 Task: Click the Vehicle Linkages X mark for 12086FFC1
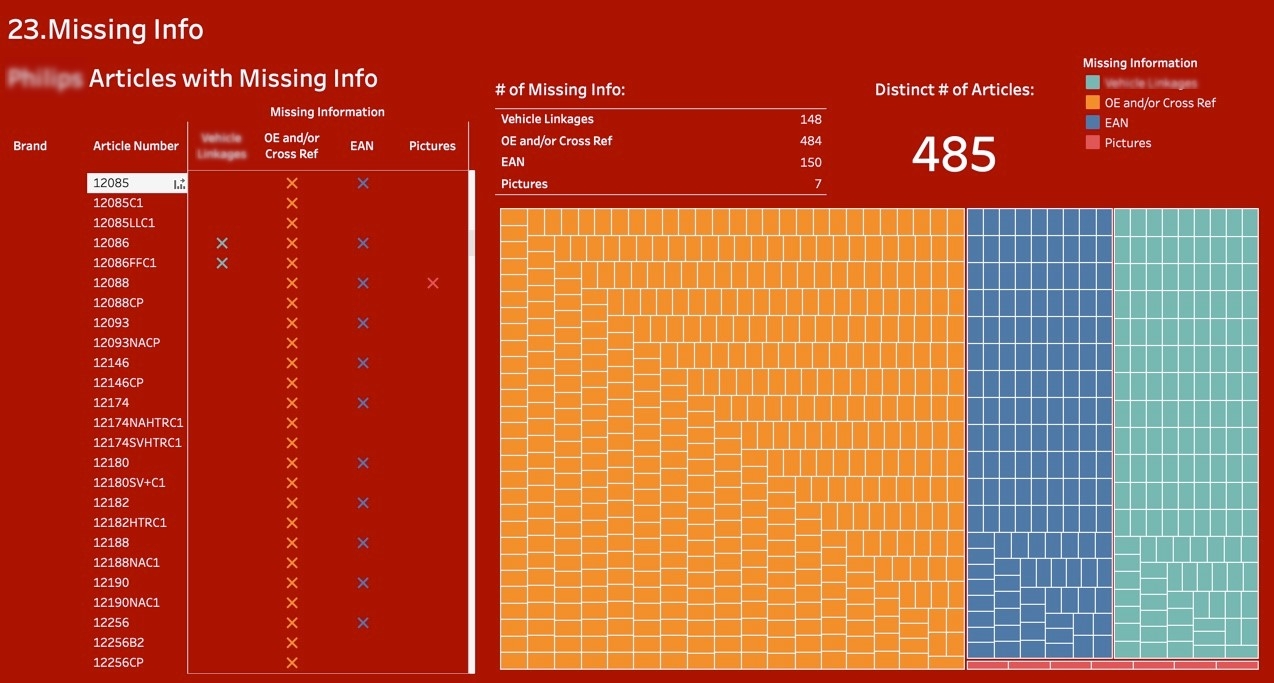tap(222, 263)
